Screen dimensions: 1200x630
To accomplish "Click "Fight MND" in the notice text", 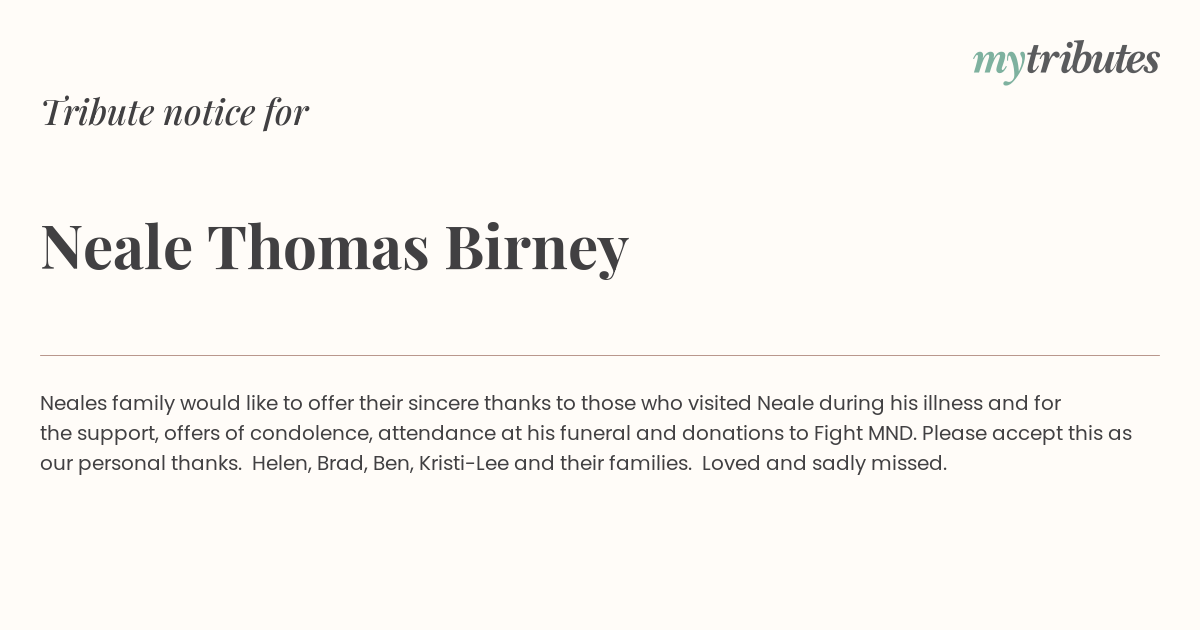I will (865, 434).
